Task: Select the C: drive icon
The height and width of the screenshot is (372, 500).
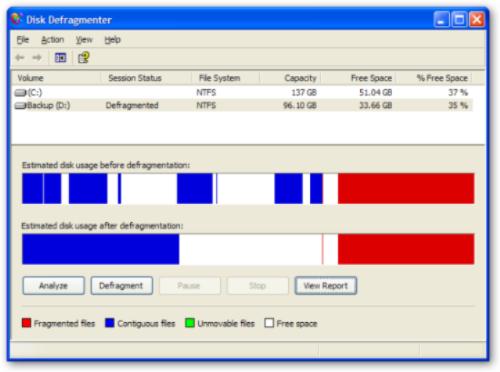Action: 21,92
